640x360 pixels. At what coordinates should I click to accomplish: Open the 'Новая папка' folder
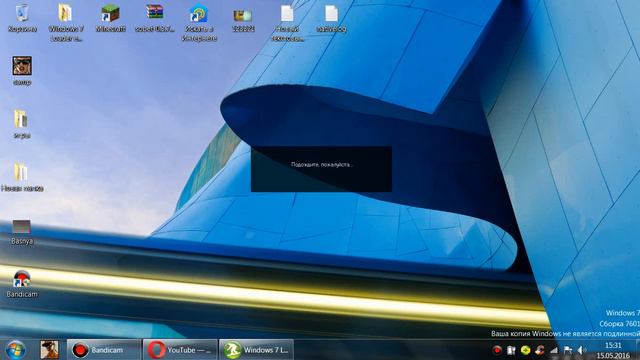pyautogui.click(x=22, y=177)
